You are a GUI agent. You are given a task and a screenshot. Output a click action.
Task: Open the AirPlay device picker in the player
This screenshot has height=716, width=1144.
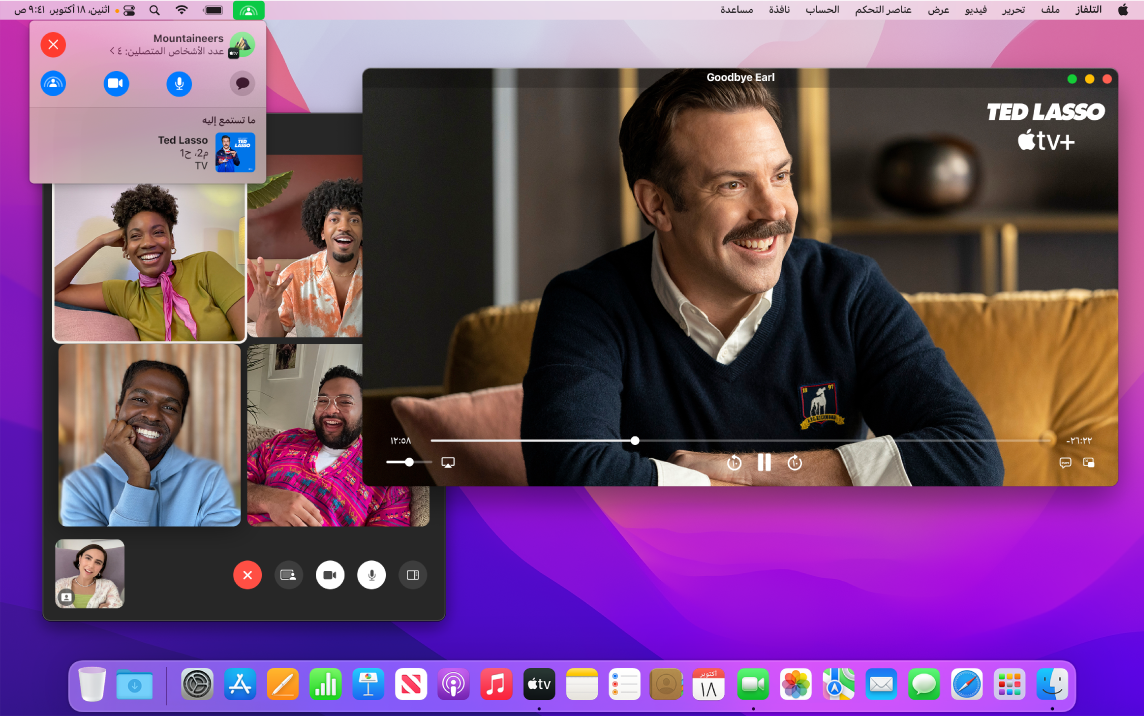coord(448,462)
